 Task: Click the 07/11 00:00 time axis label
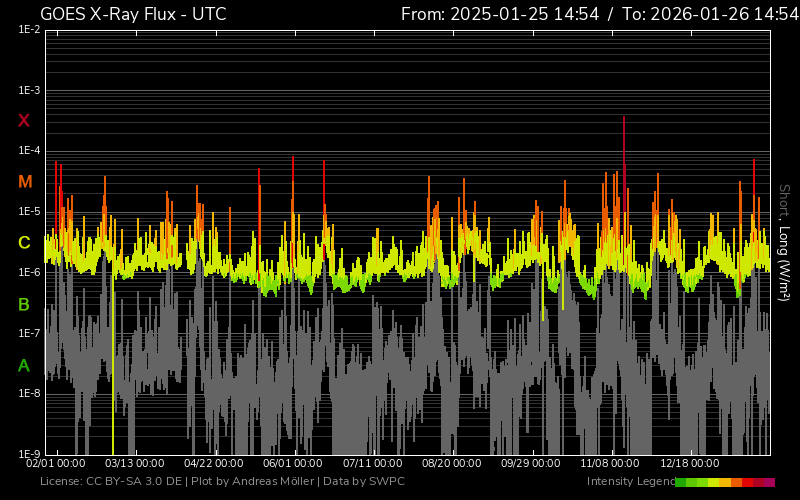[x=372, y=463]
